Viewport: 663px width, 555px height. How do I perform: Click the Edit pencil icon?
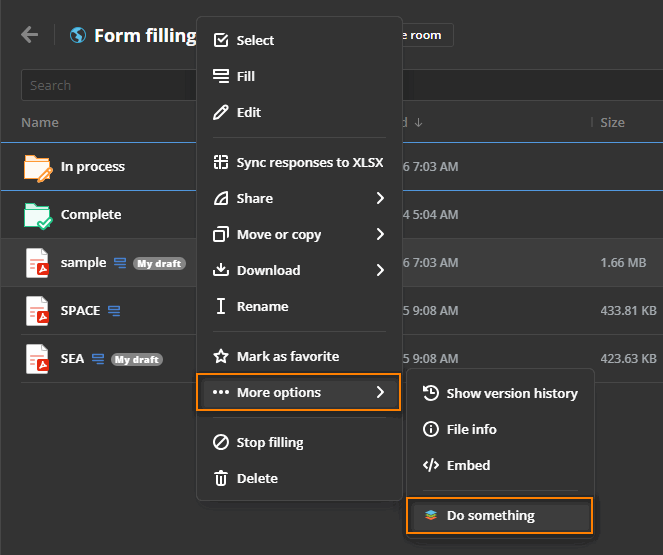coord(221,112)
